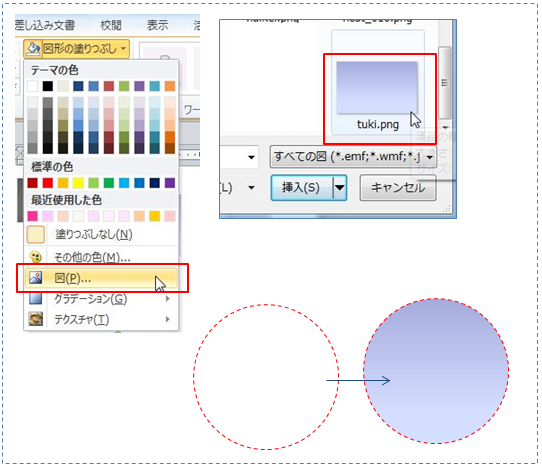Select the gradient-filled circle shape
The width and height of the screenshot is (542, 469).
(436, 371)
